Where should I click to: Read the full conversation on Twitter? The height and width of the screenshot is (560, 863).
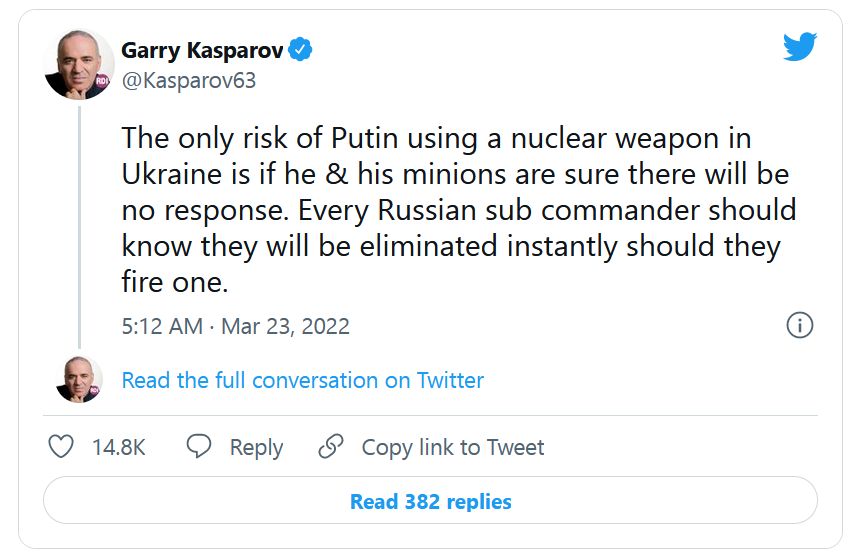click(x=302, y=380)
